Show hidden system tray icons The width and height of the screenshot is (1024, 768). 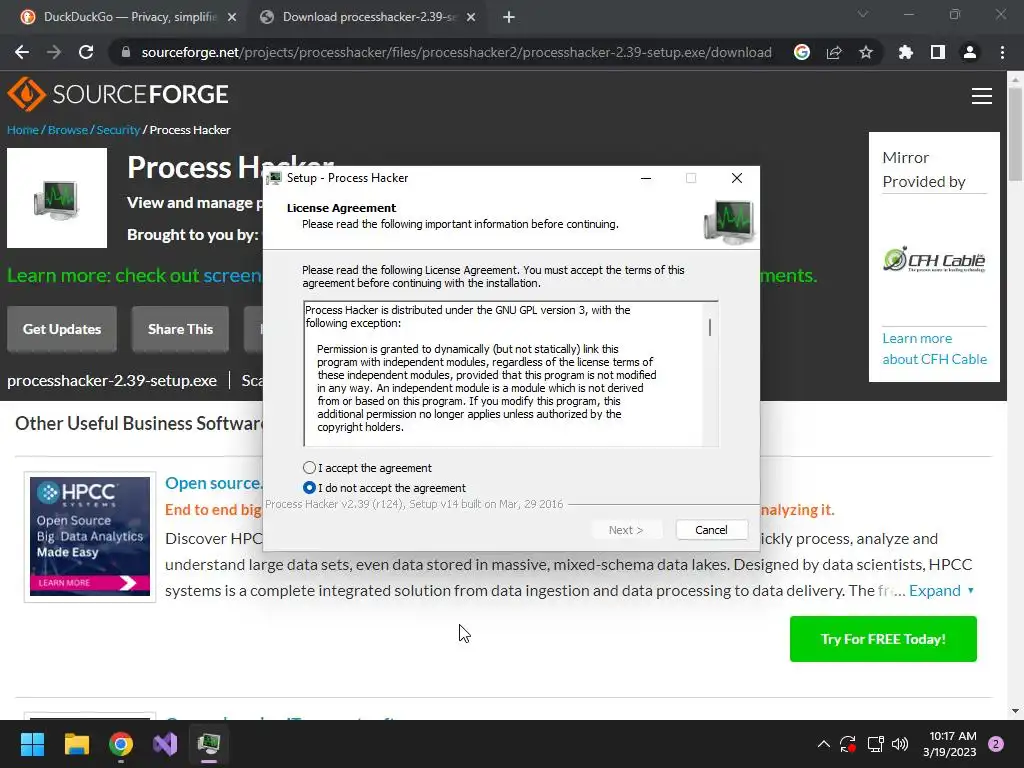tap(824, 744)
